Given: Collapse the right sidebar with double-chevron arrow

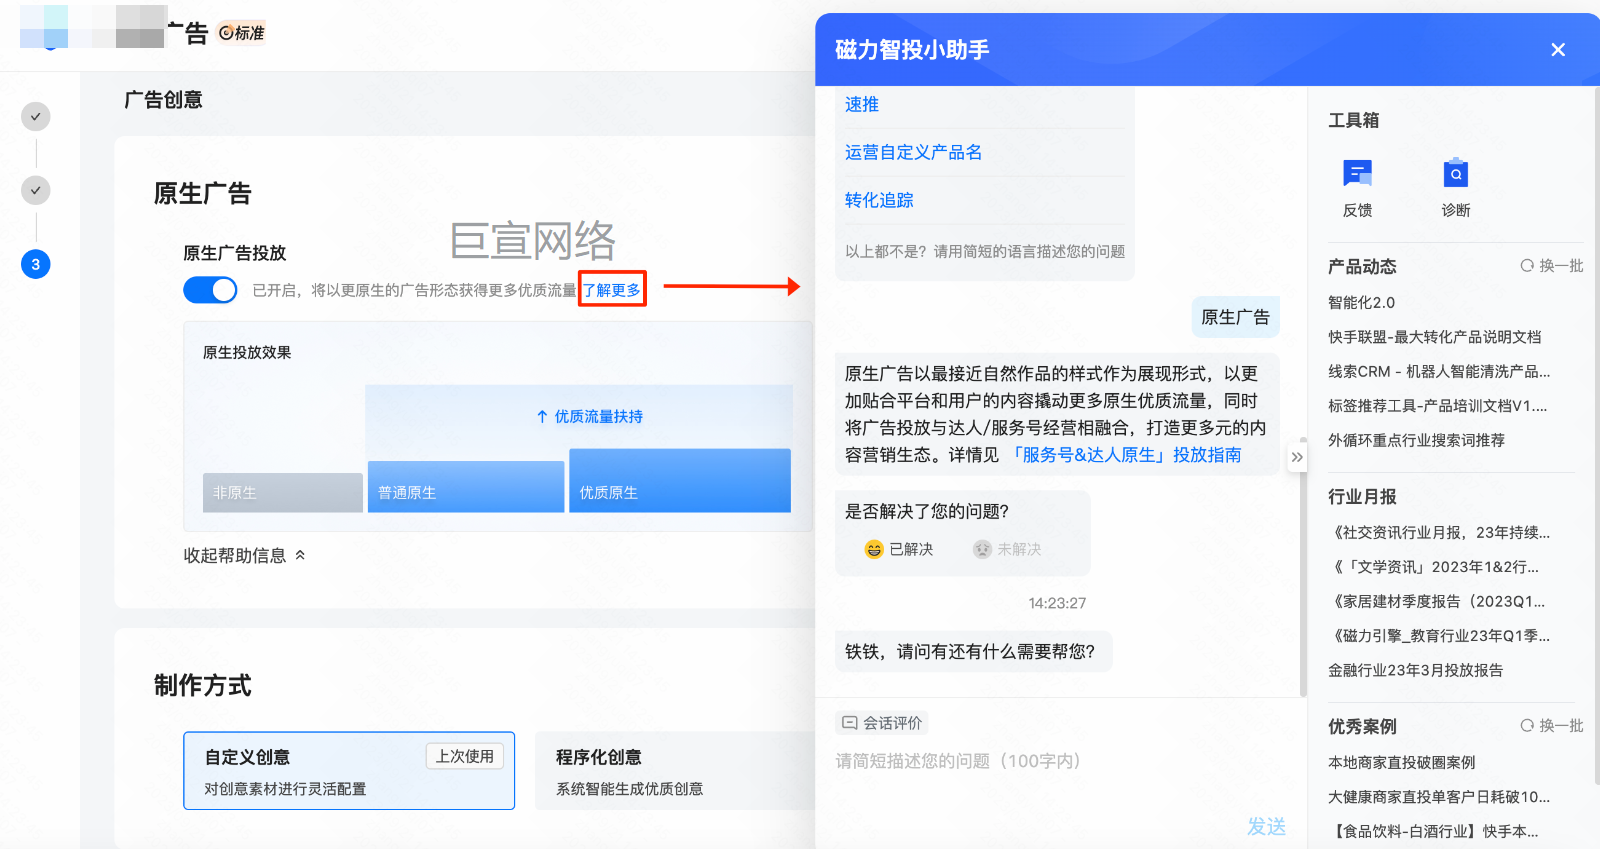Looking at the screenshot, I should click(1297, 457).
